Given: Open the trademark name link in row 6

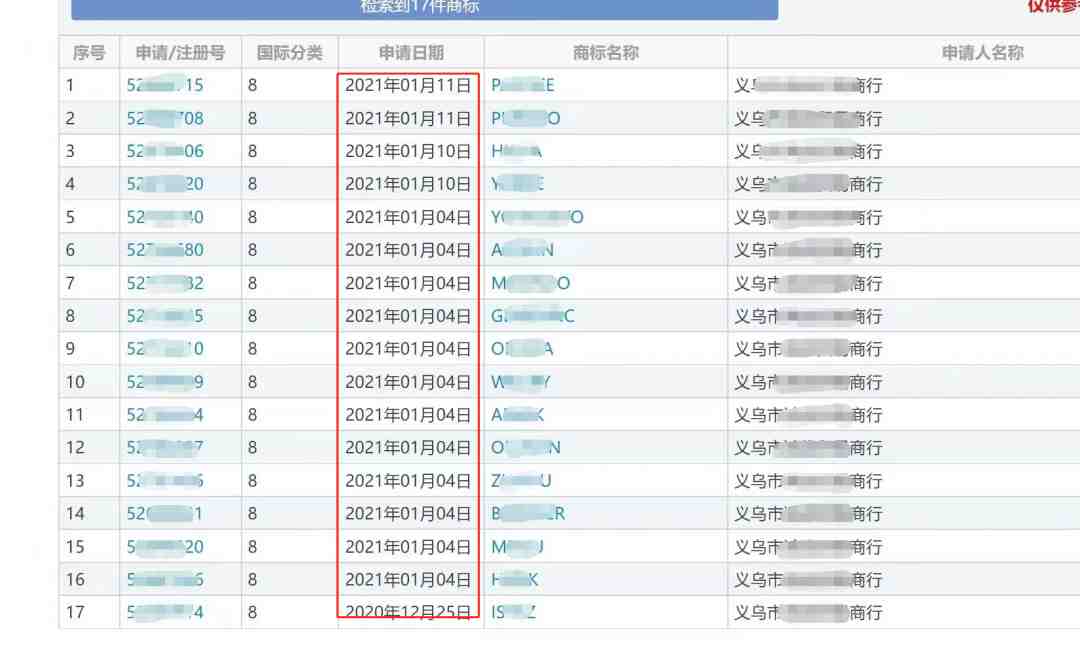Looking at the screenshot, I should pyautogui.click(x=522, y=250).
